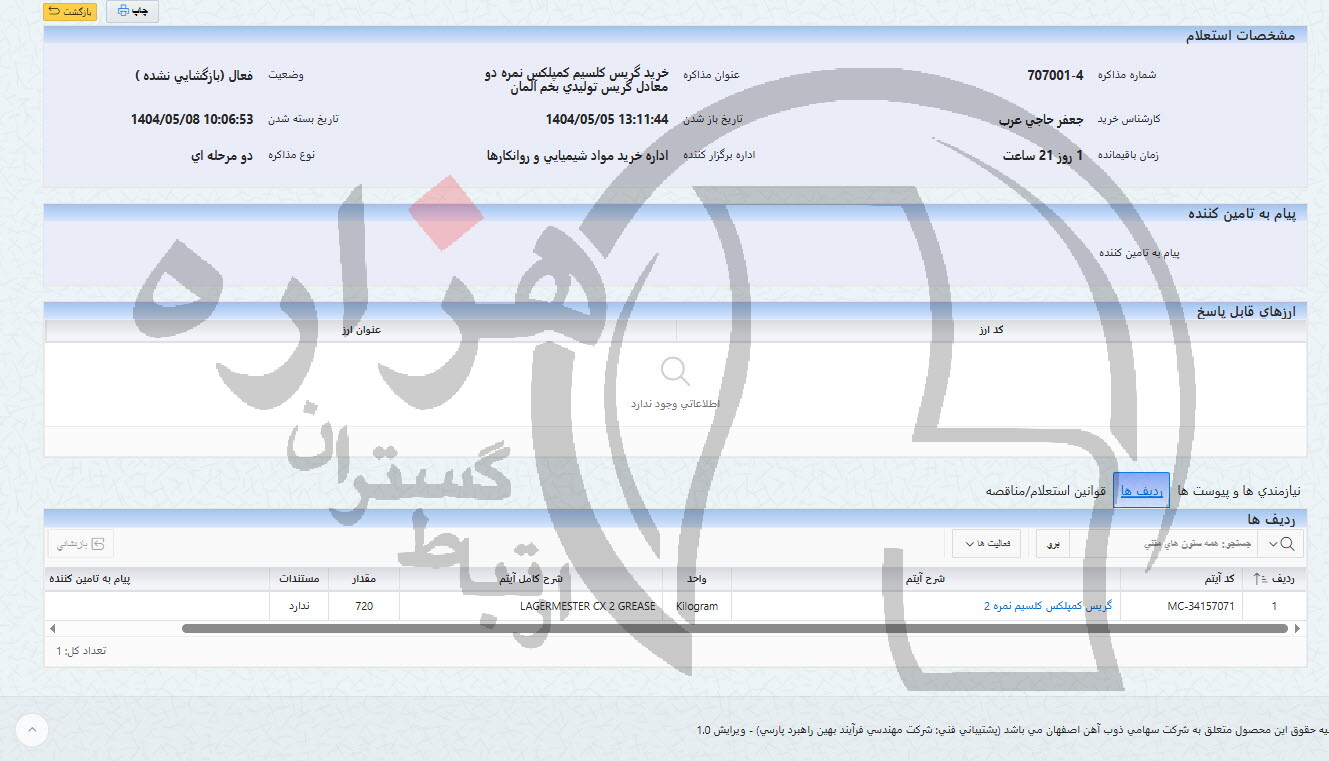1329x761 pixels.
Task: Click the بازشانی refresh icon below the grid
Action: coord(98,543)
